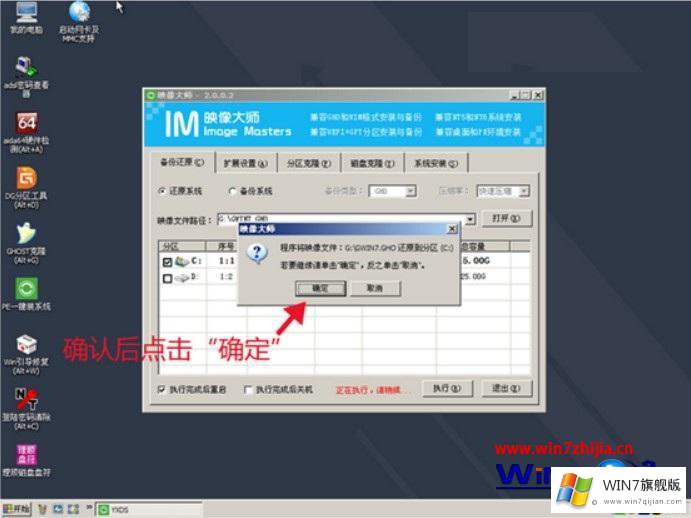691x518 pixels.
Task: Confirm the restore dialog with OK button
Action: point(320,289)
